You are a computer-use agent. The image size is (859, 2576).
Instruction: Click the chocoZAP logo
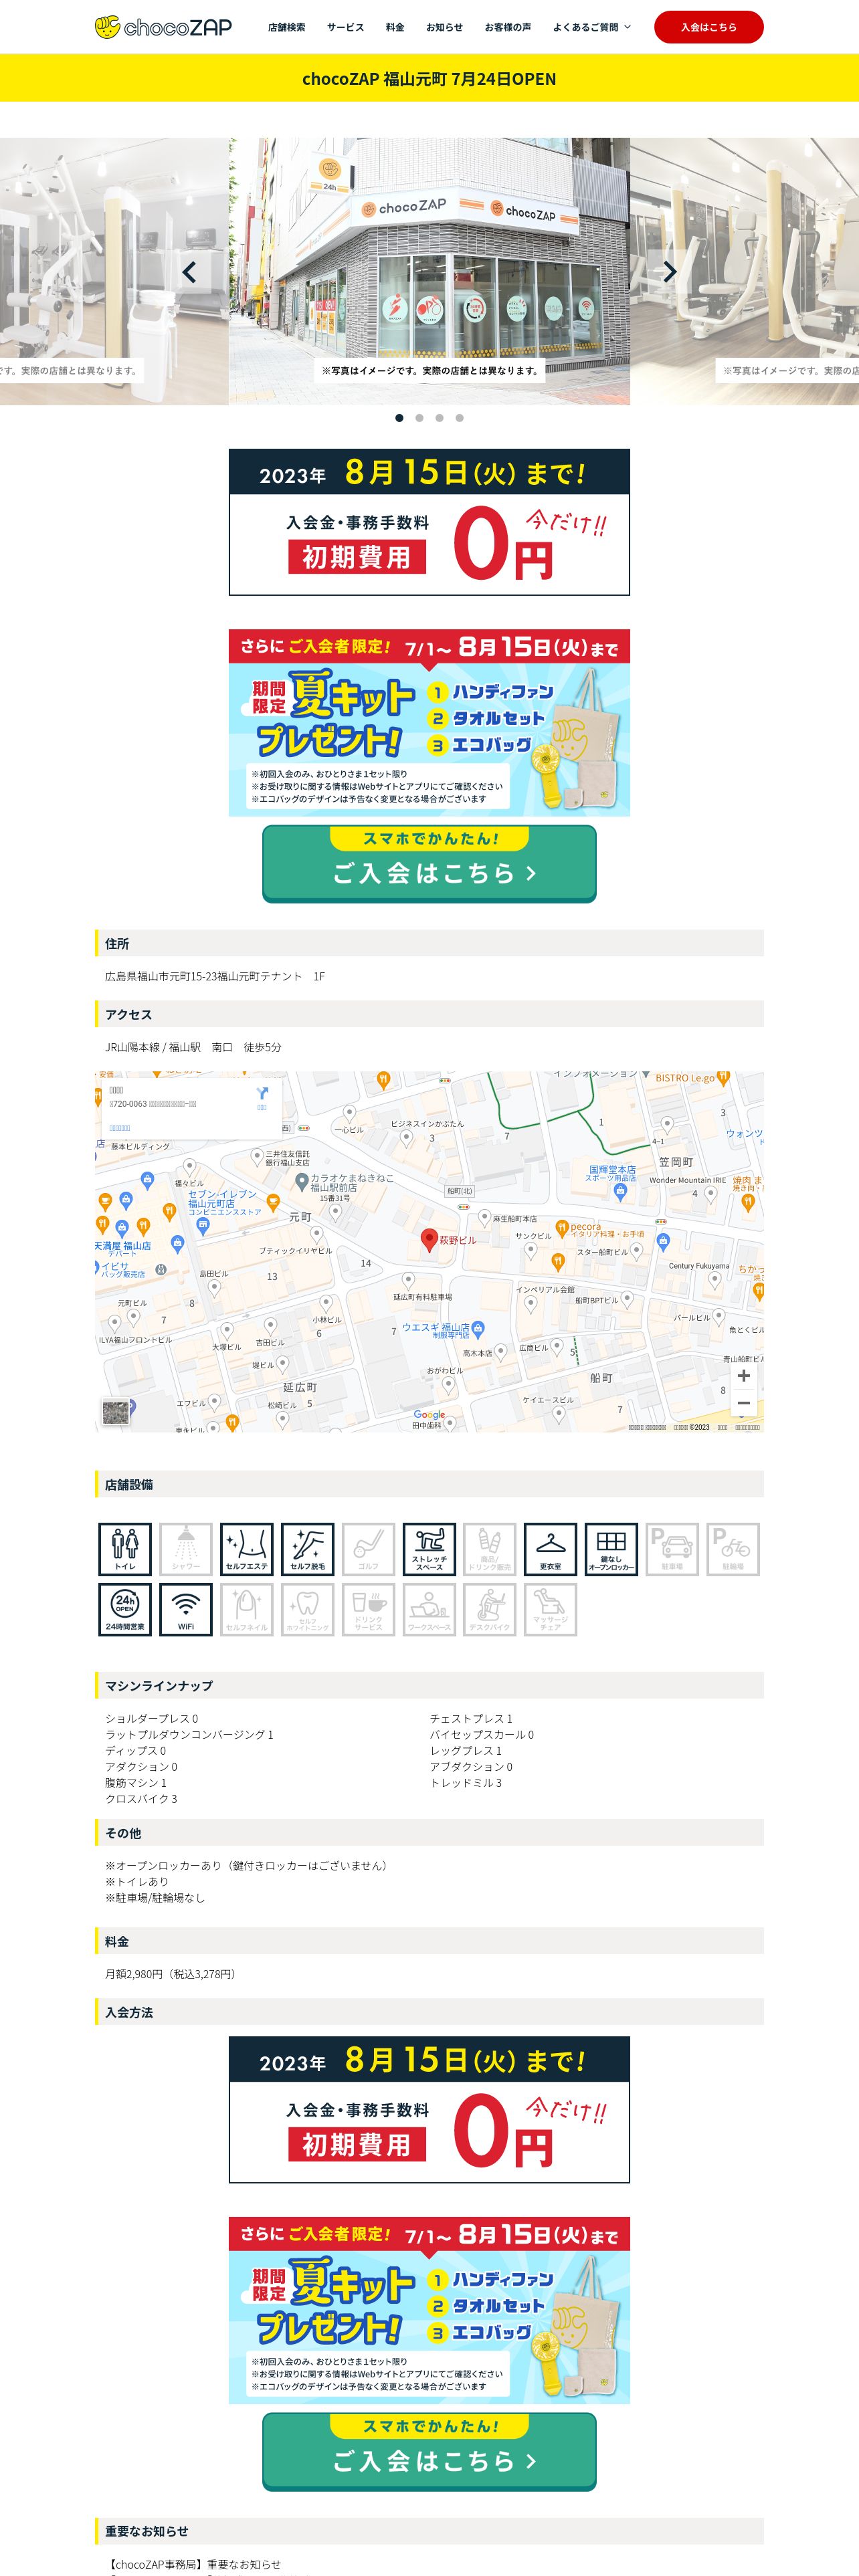163,27
